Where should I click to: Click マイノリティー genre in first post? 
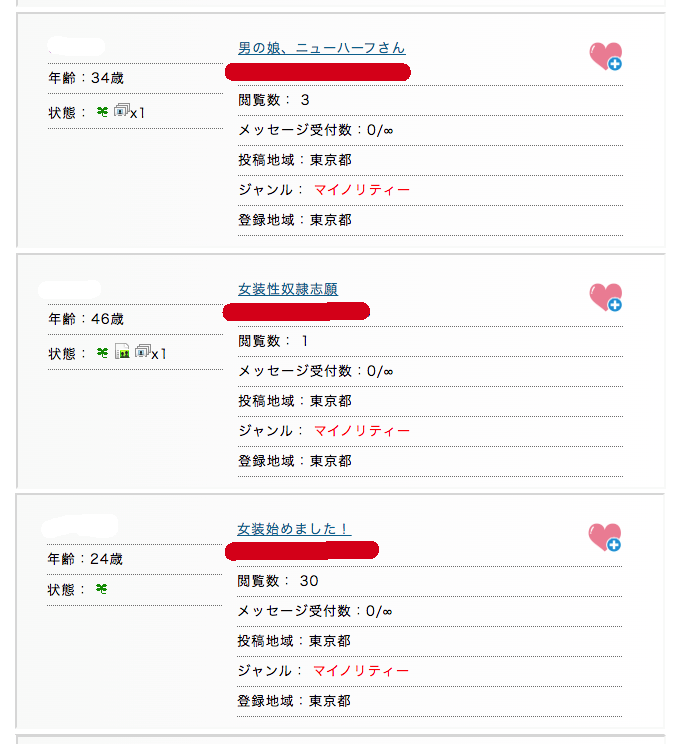[362, 190]
